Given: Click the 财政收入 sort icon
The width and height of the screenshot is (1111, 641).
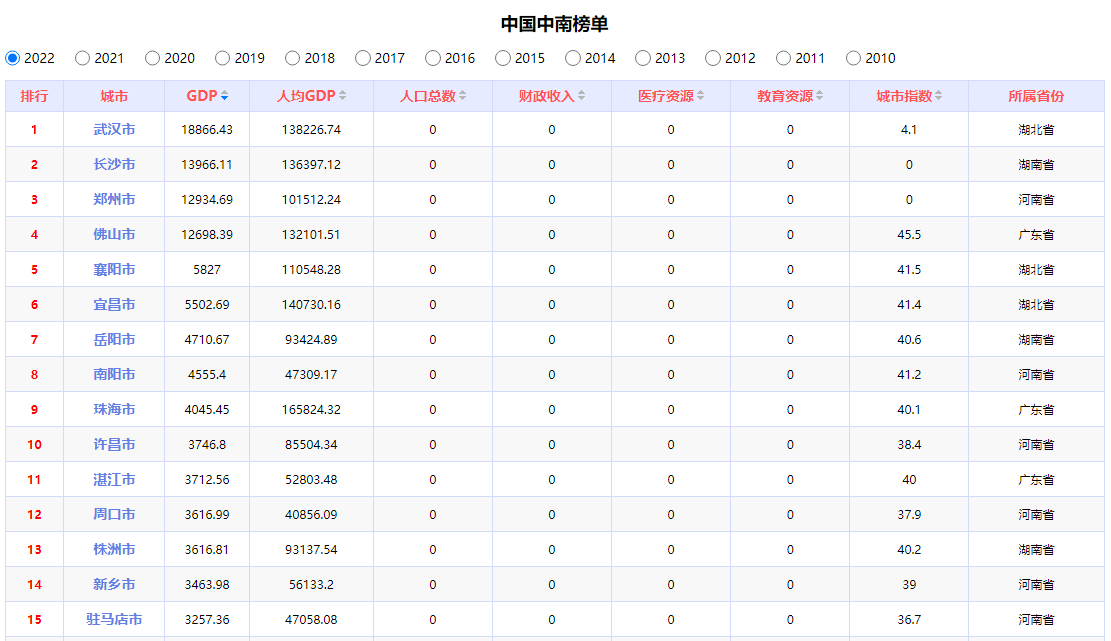Looking at the screenshot, I should click(x=581, y=96).
